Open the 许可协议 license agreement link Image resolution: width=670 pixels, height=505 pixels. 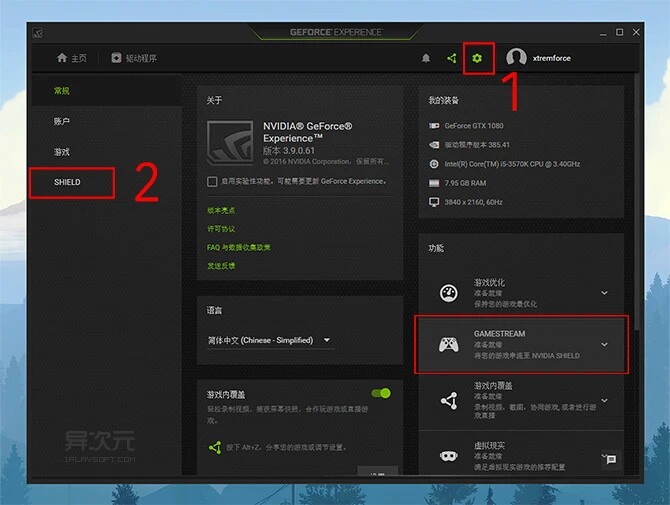coord(221,229)
